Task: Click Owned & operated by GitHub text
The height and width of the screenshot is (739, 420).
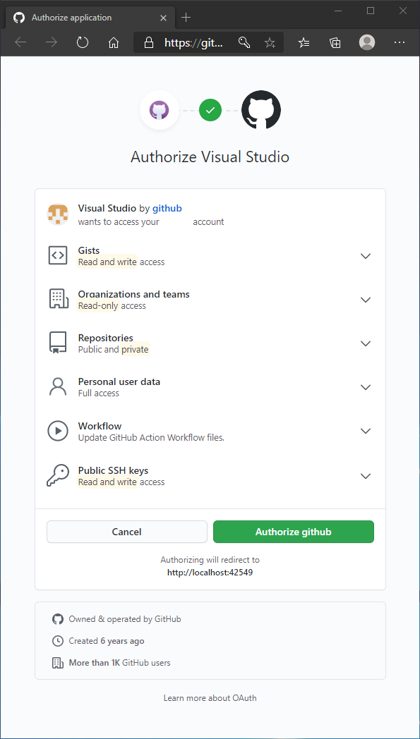Action: click(x=125, y=619)
